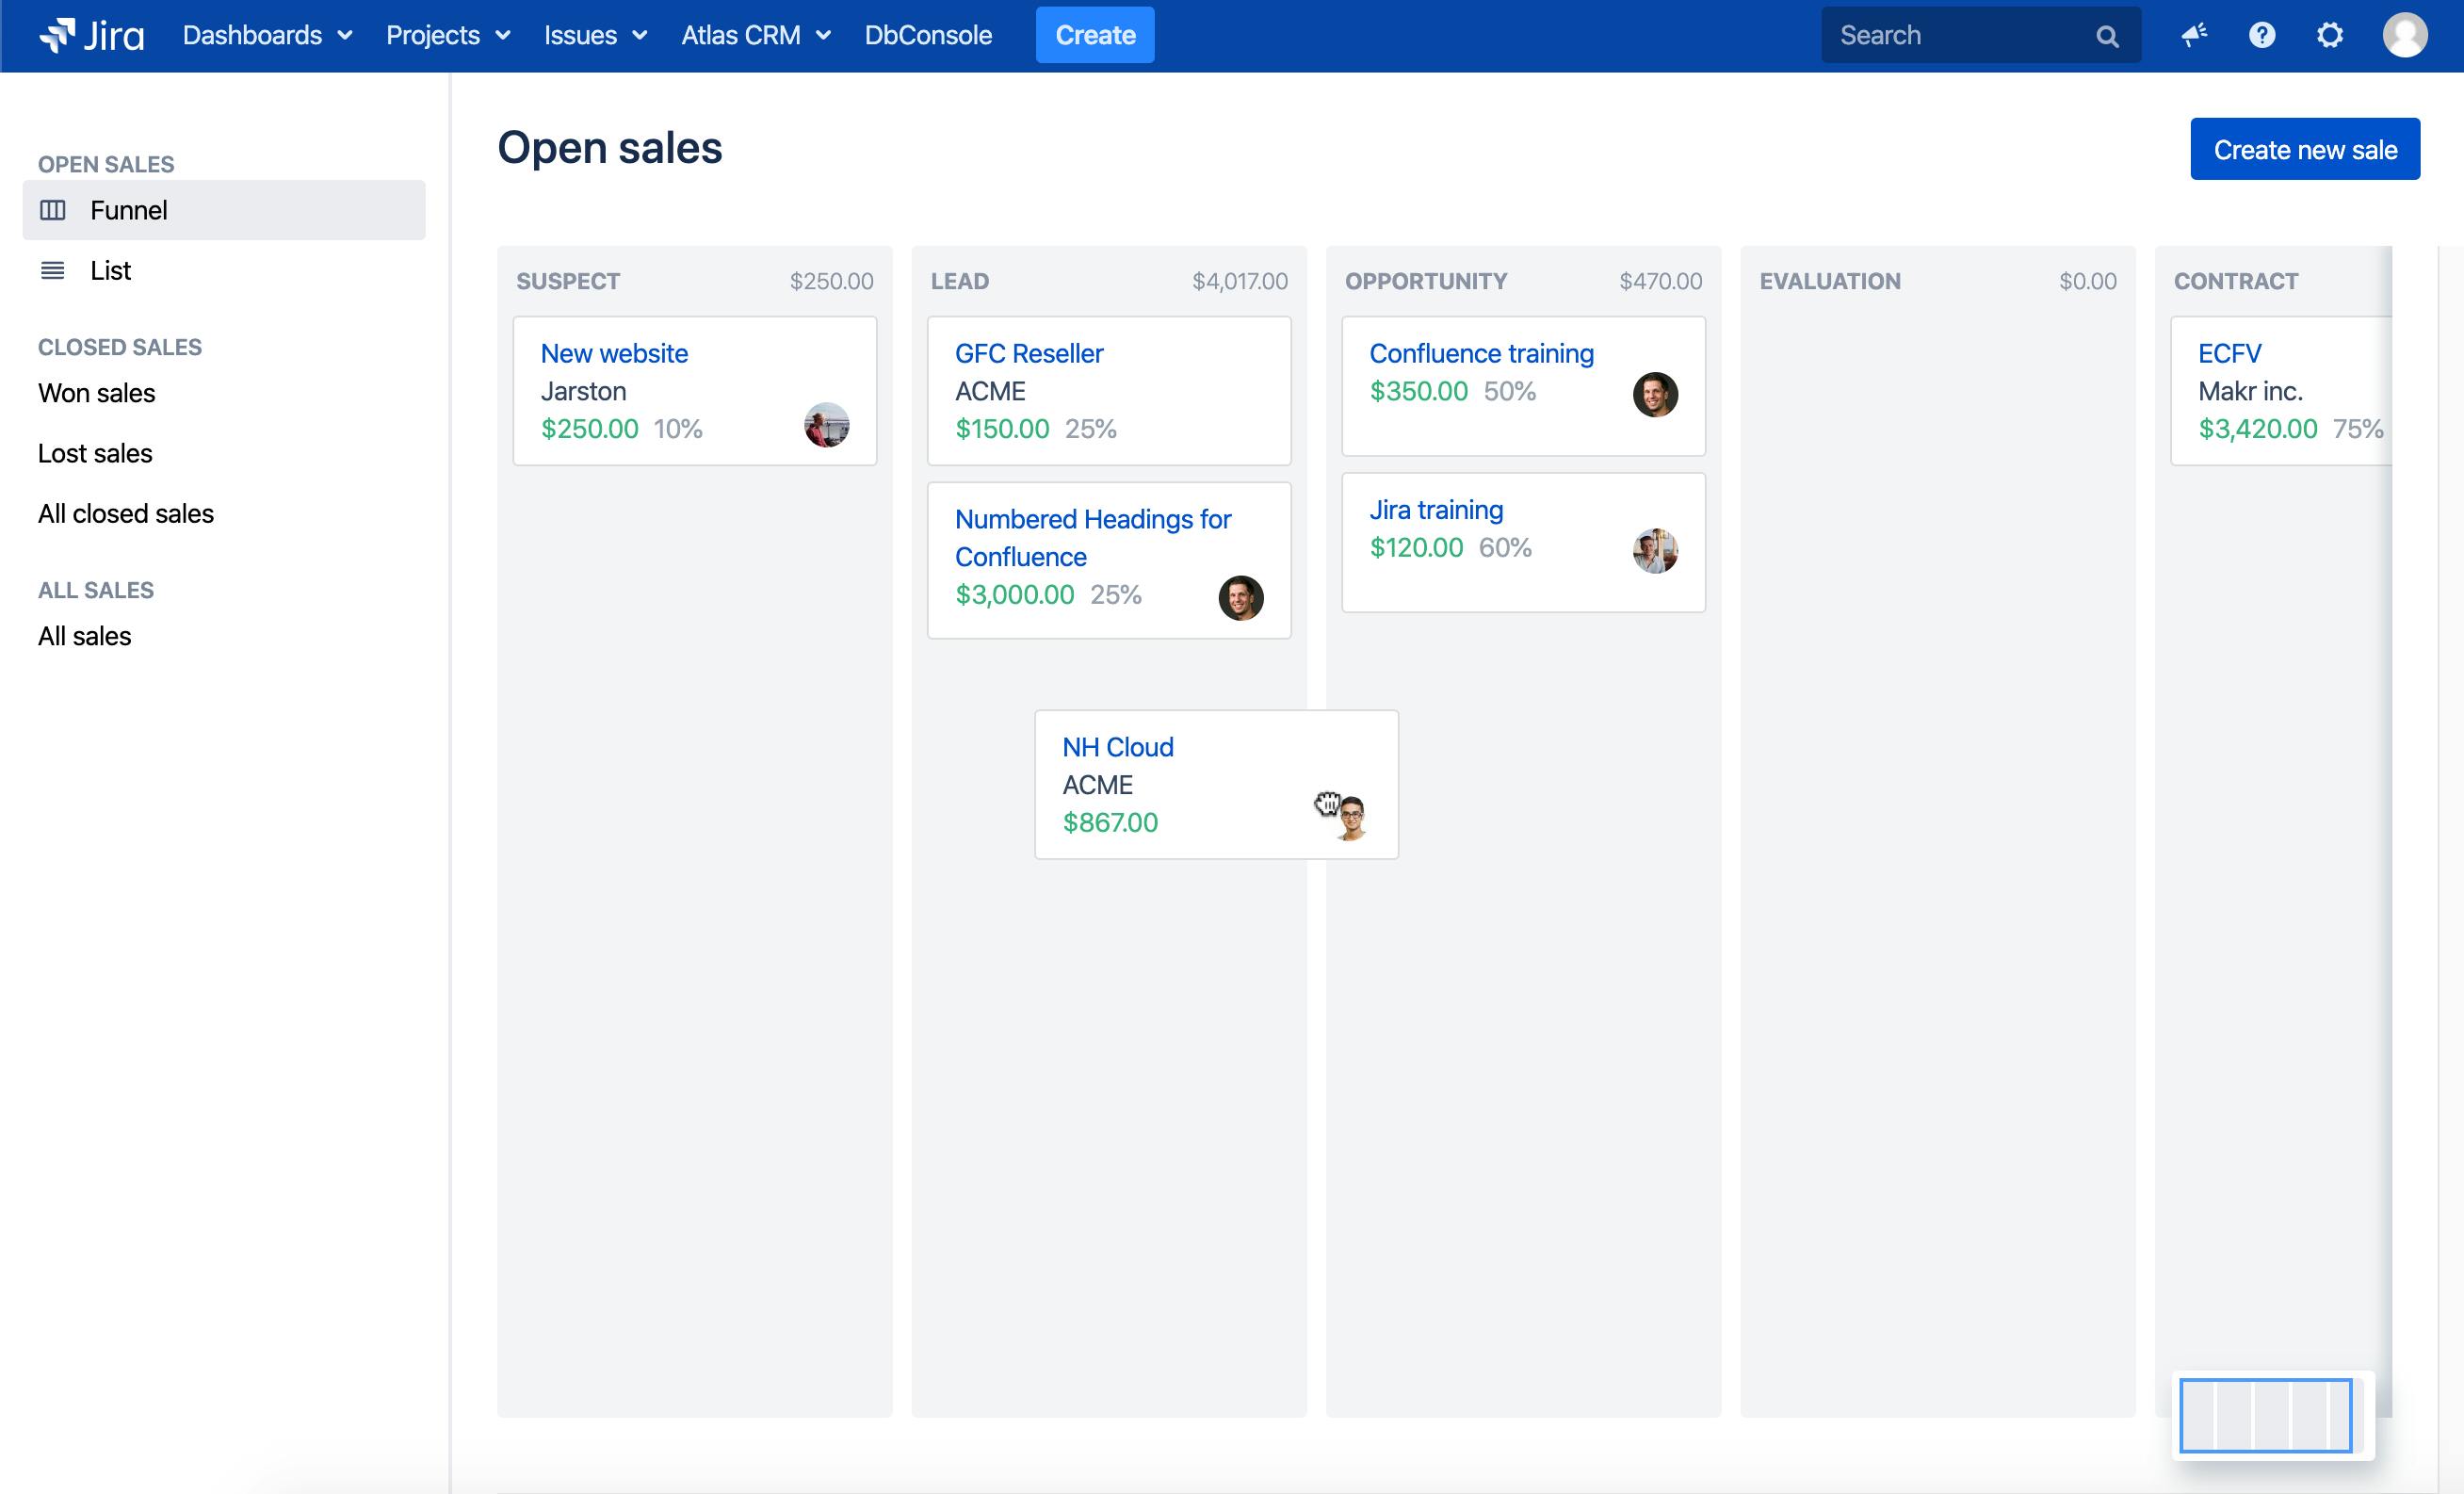Click the $0.00 Evaluation total
Viewport: 2464px width, 1494px height.
pos(2088,281)
